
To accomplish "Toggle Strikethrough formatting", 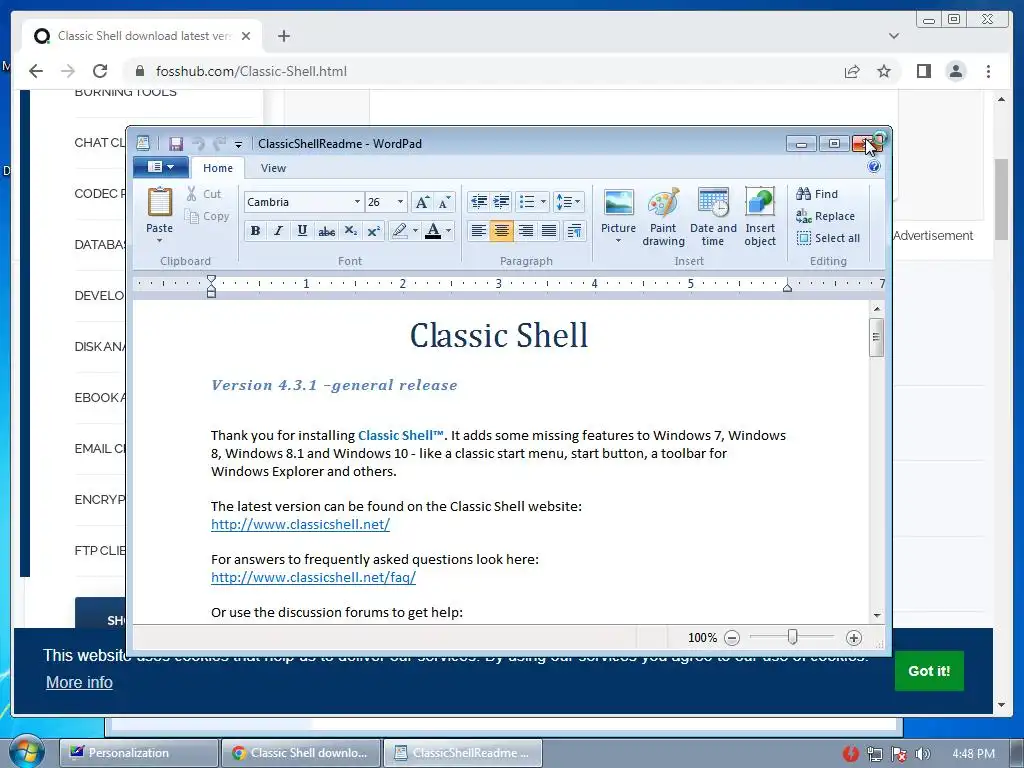I will [x=327, y=231].
